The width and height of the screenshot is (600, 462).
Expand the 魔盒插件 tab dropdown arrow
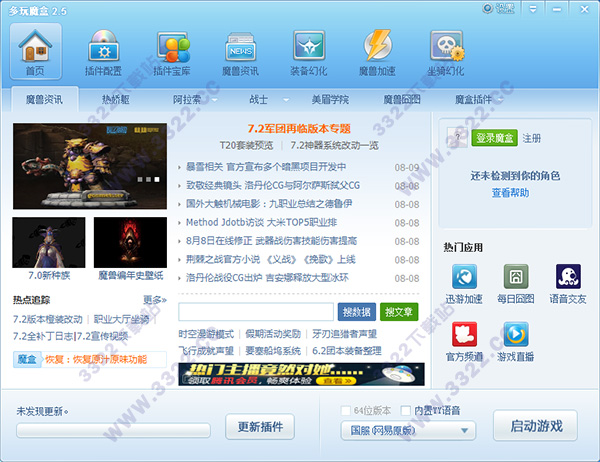(500, 100)
